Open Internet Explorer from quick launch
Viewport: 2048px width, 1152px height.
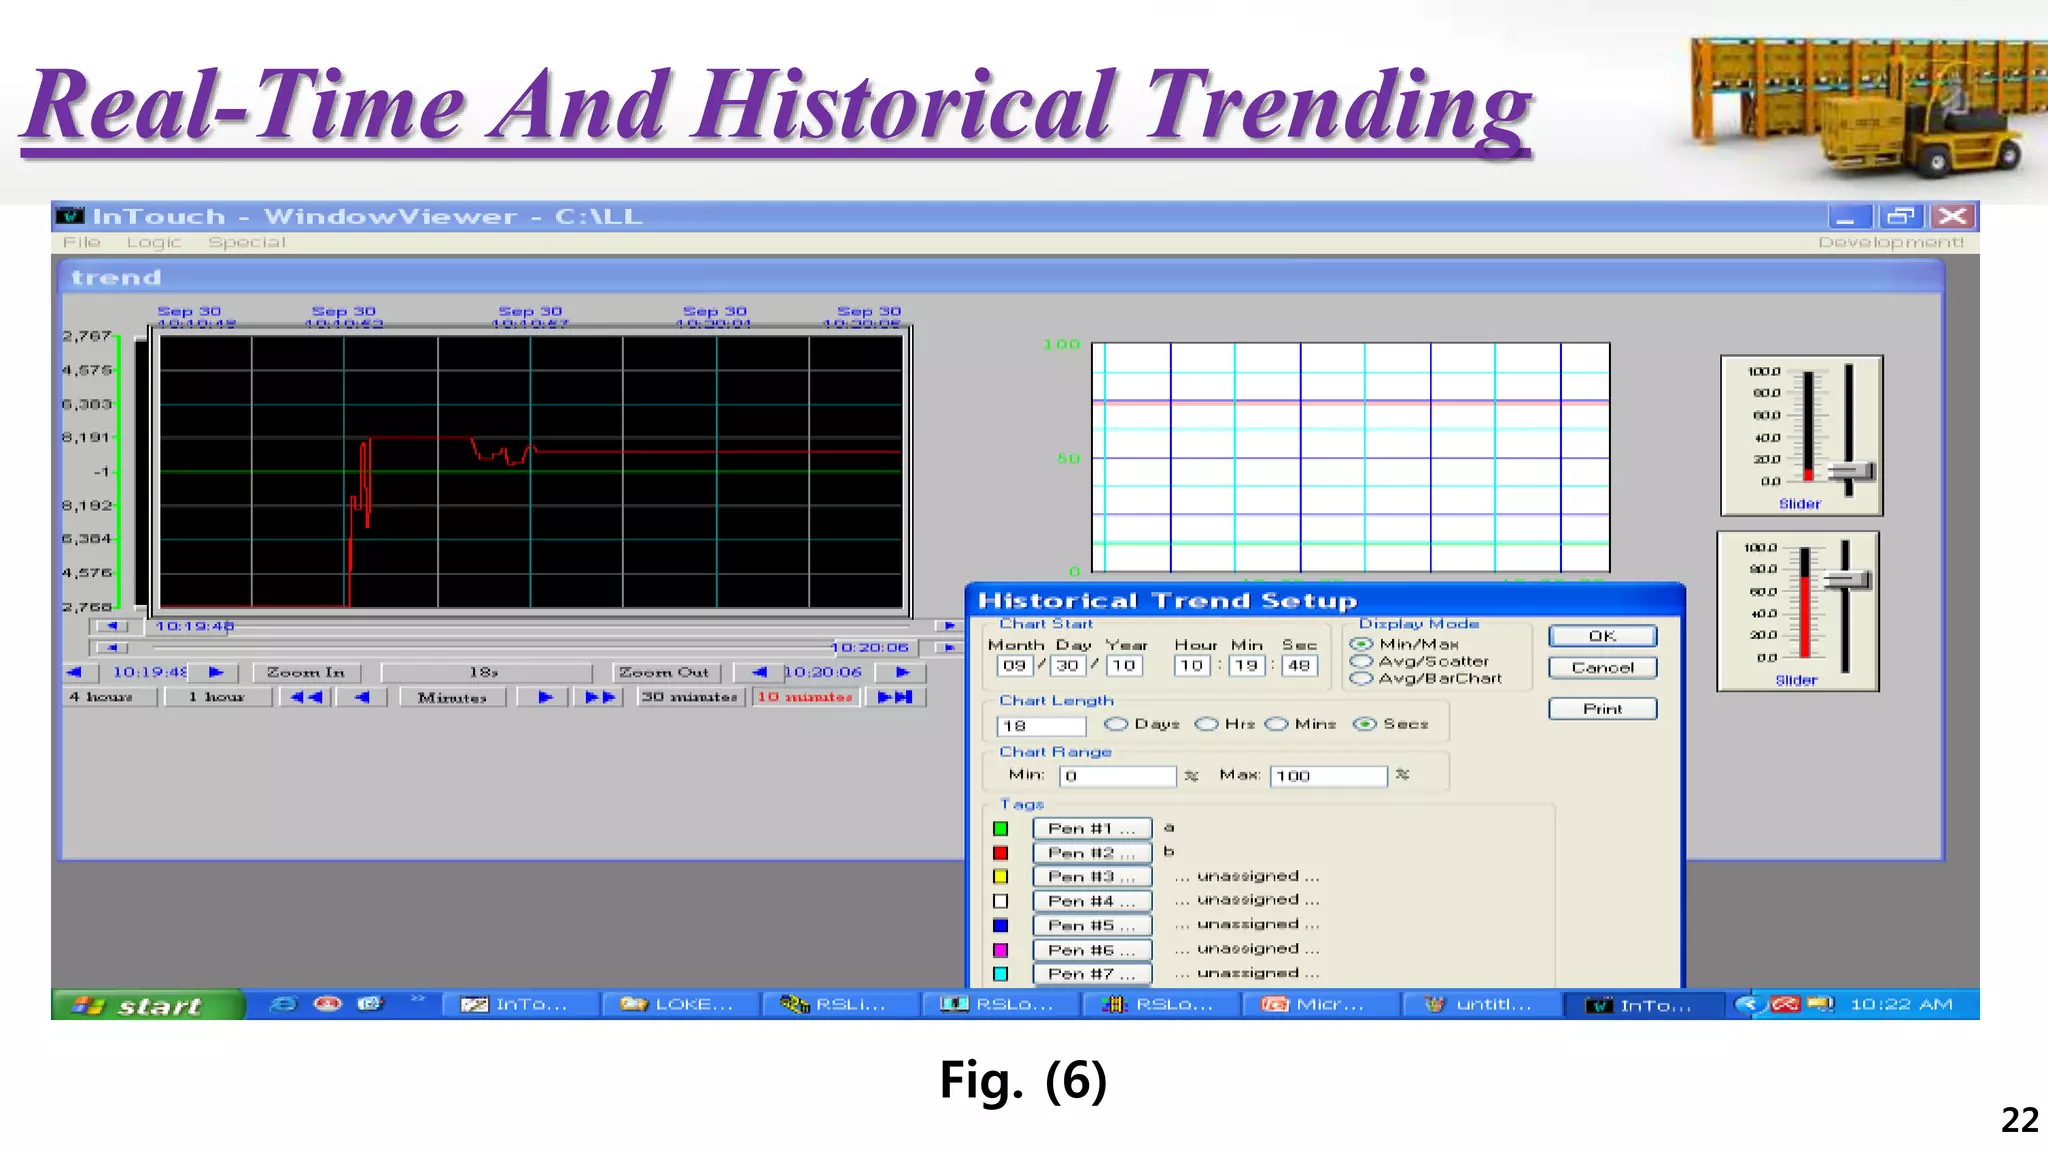[284, 1004]
